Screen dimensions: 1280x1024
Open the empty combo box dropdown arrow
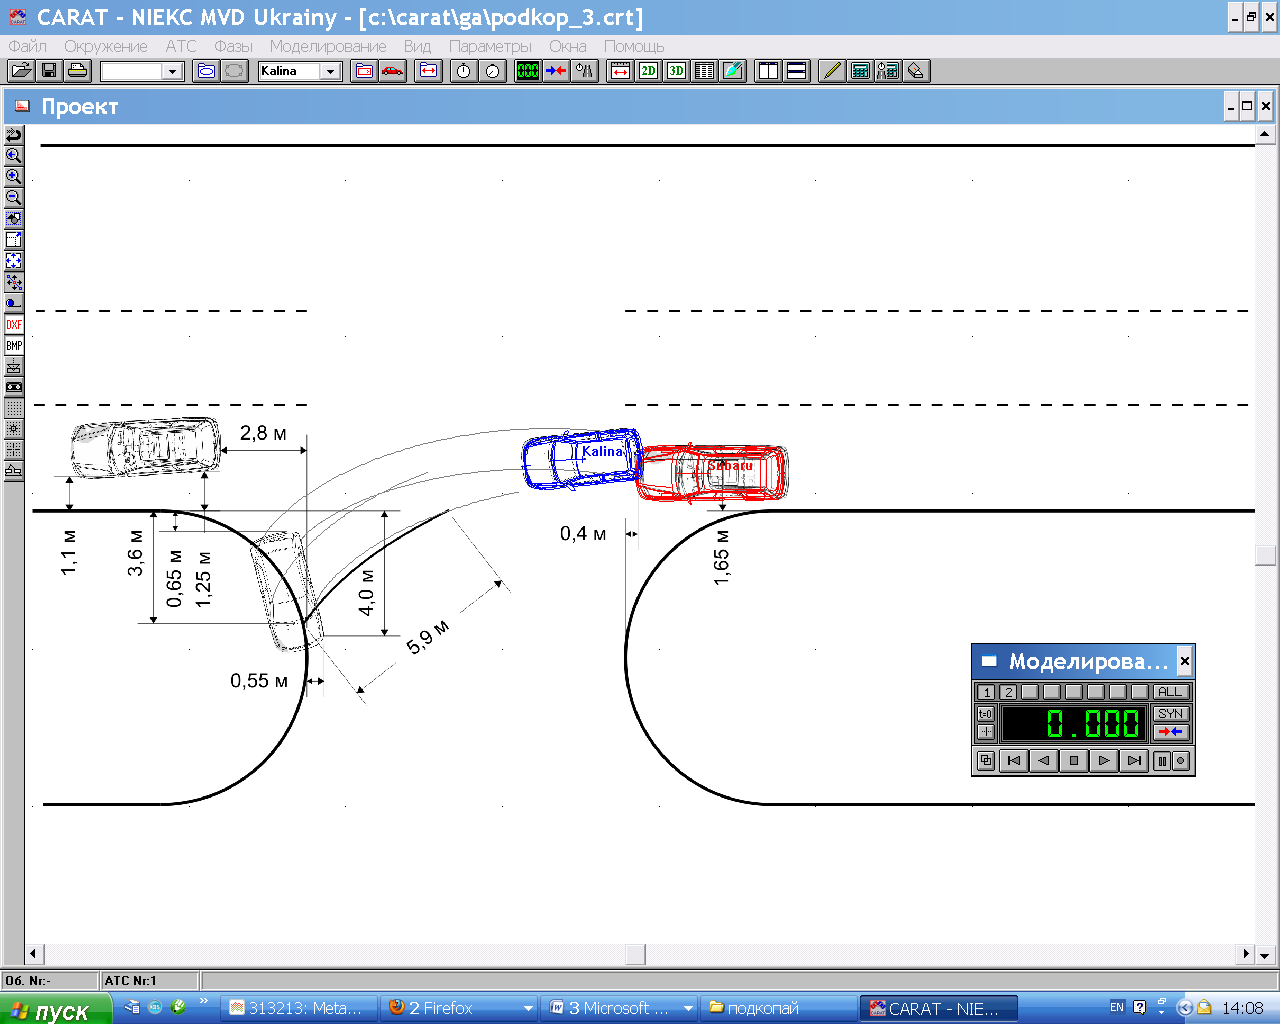pyautogui.click(x=172, y=71)
